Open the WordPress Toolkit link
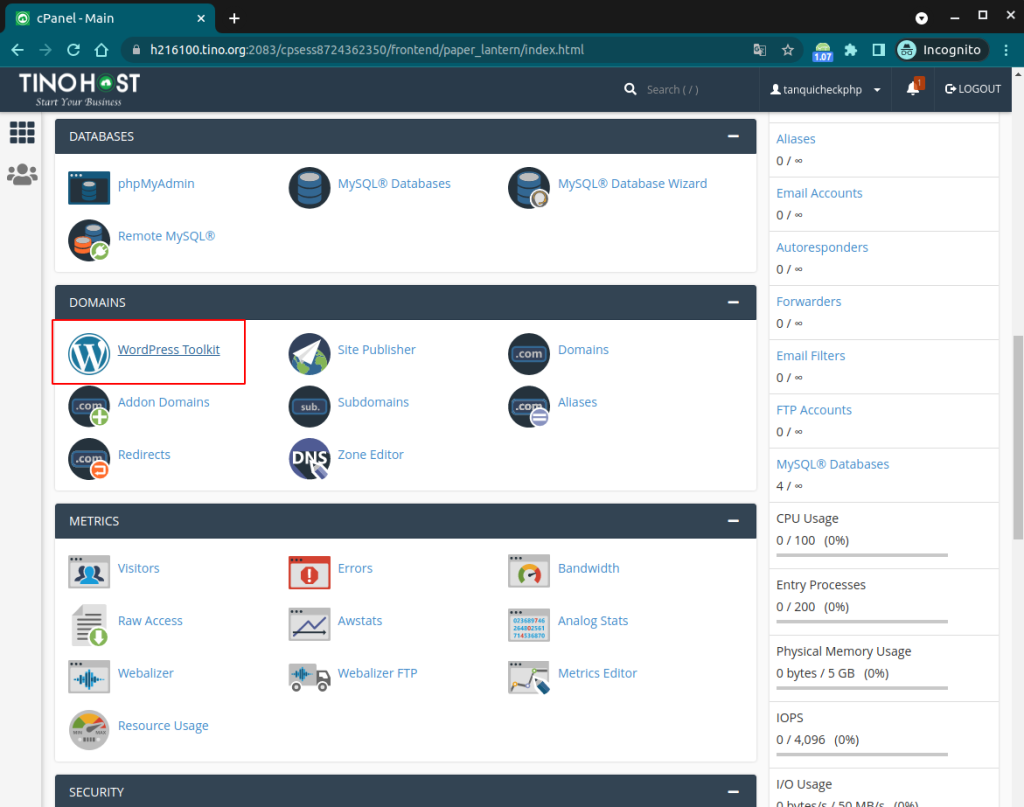Viewport: 1024px width, 807px height. tap(168, 350)
